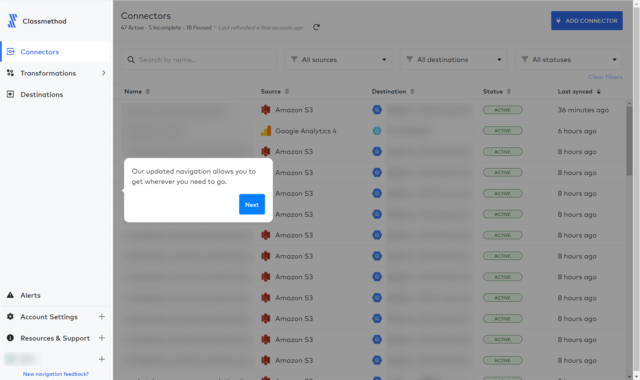Click the Alerts warning triangle icon
The width and height of the screenshot is (640, 380).
point(10,295)
